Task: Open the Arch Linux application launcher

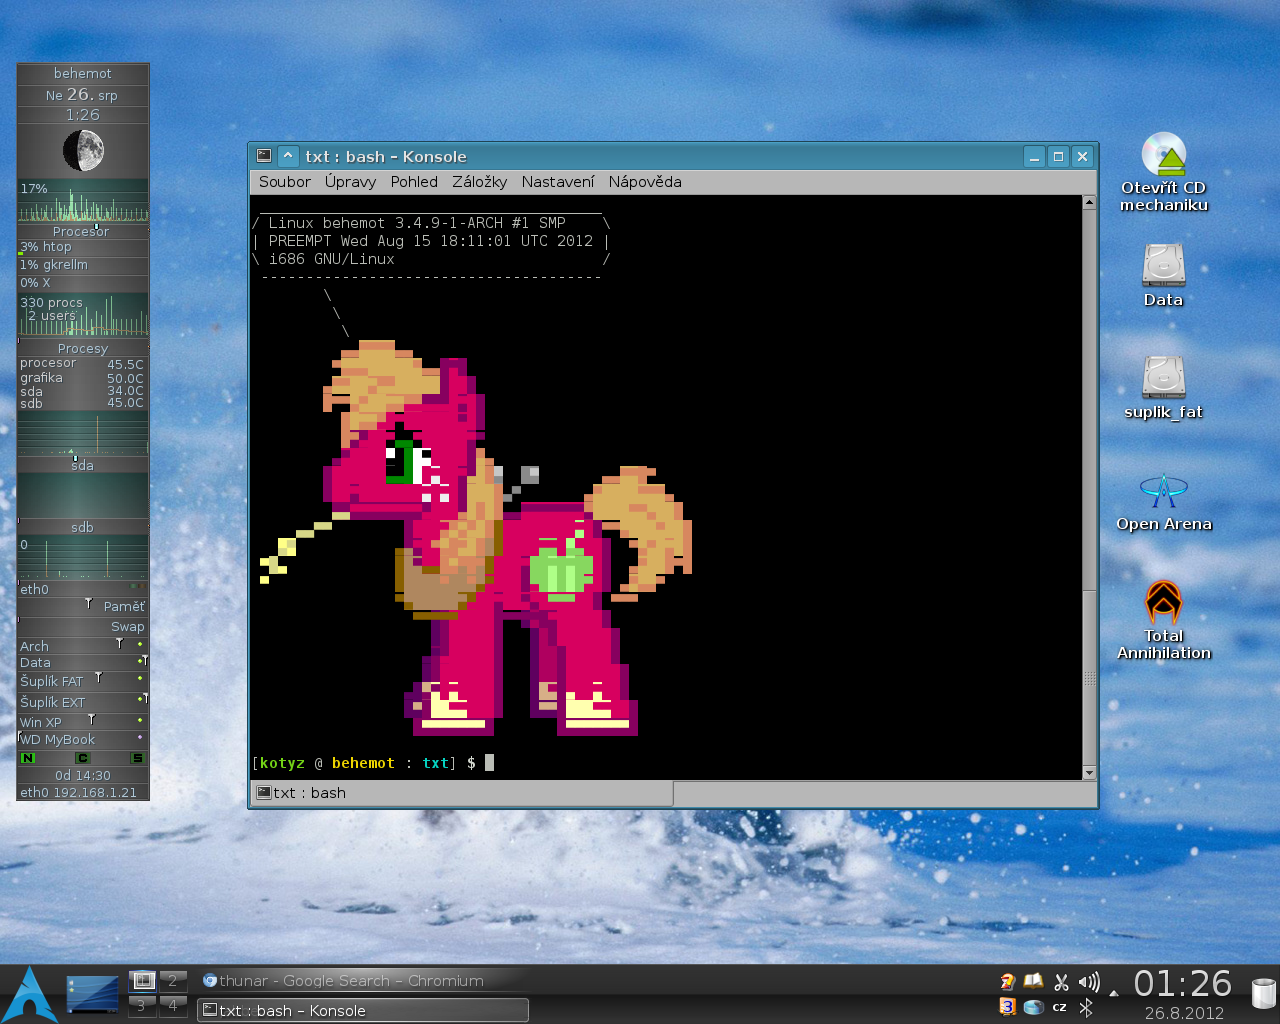Action: 30,994
